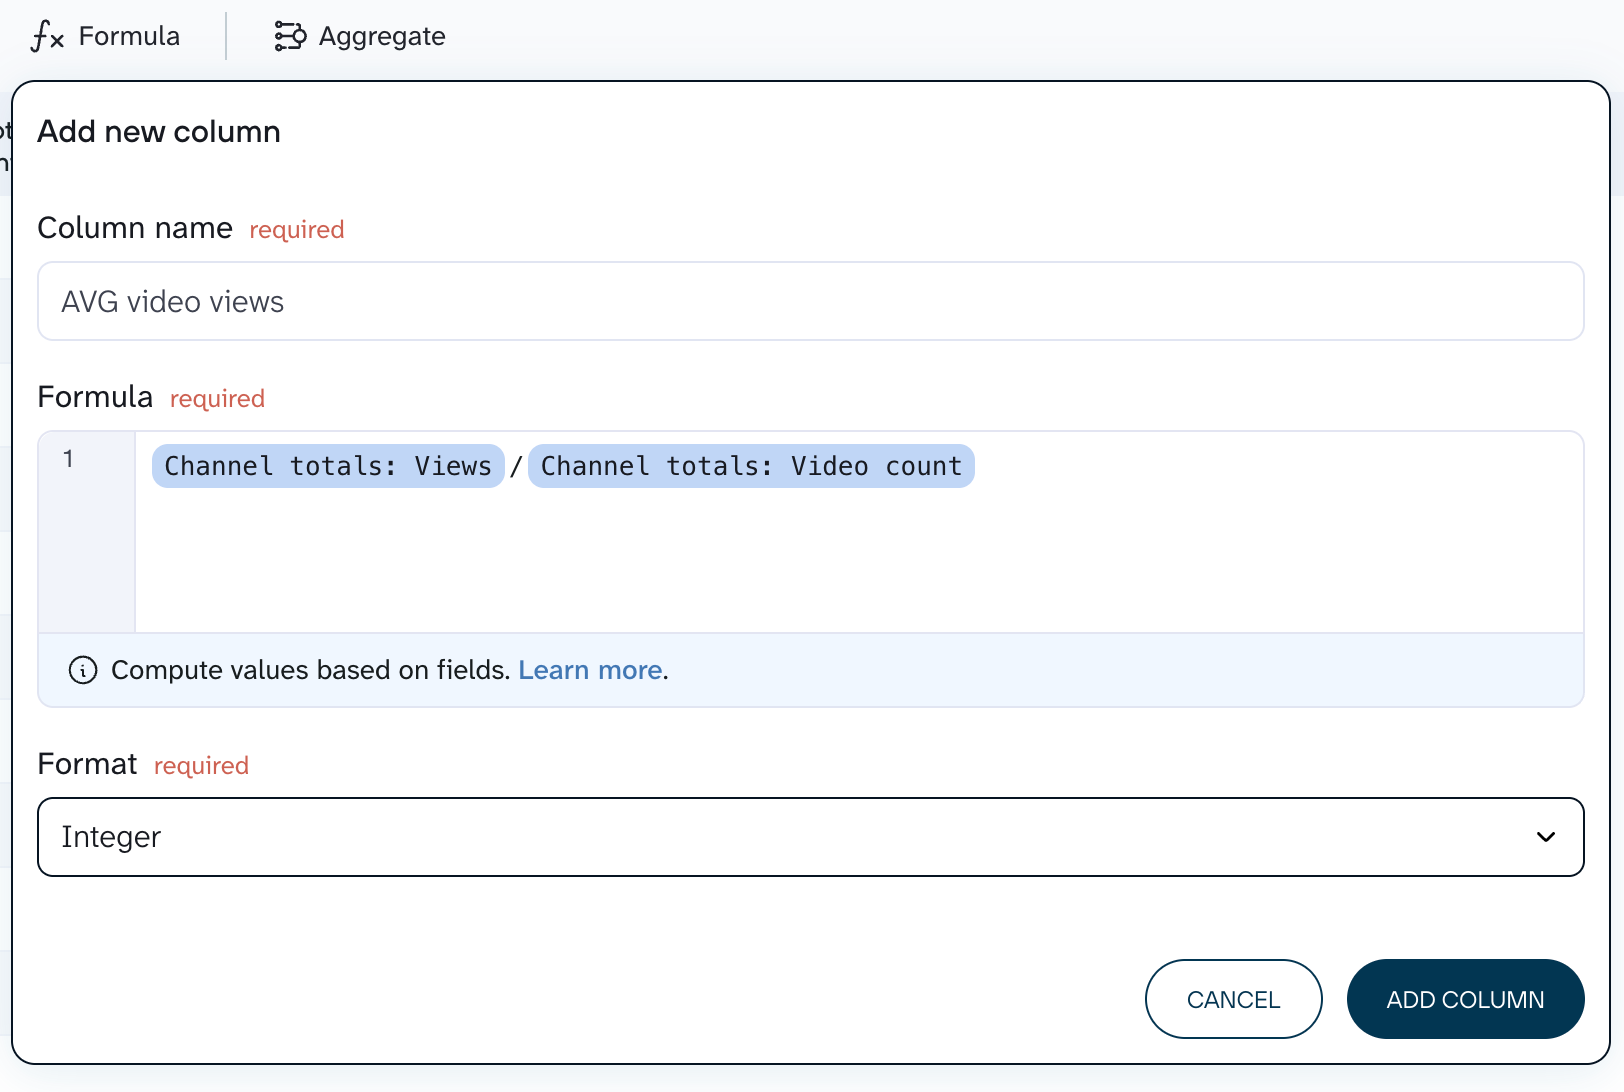Click the Column name input field
The width and height of the screenshot is (1624, 1092).
point(811,301)
